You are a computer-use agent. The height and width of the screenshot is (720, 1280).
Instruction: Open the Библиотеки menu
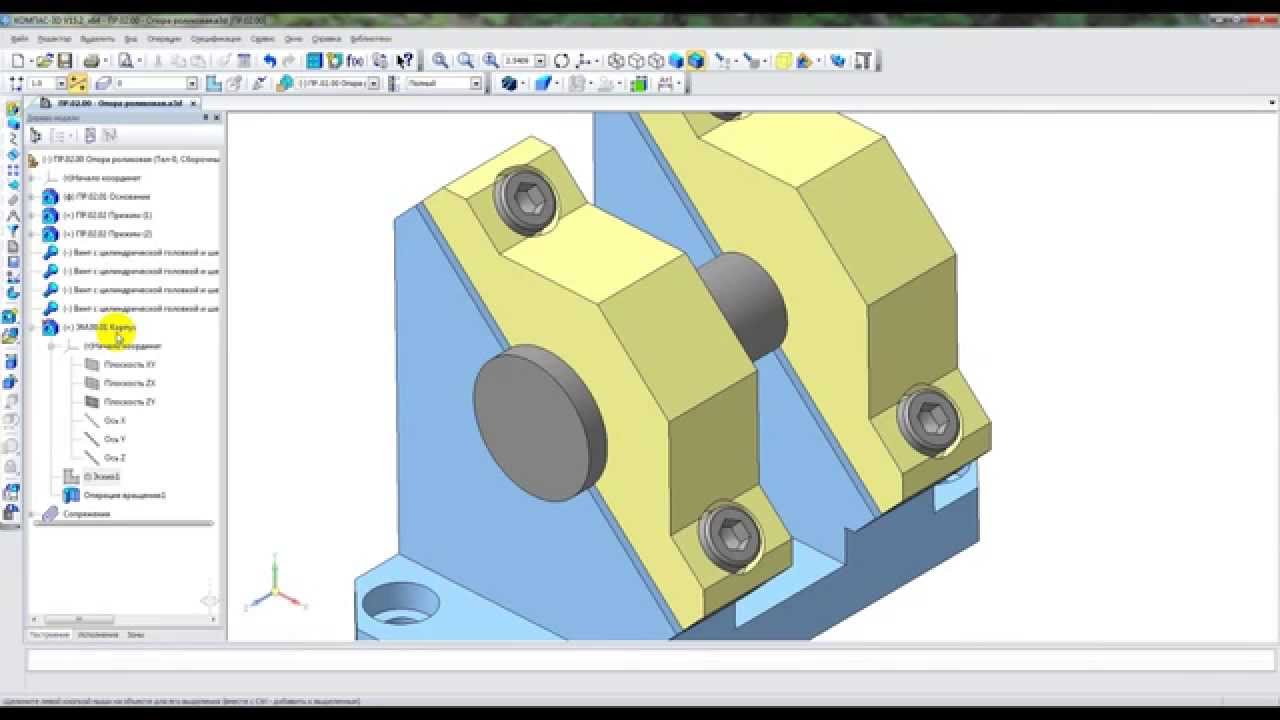371,39
